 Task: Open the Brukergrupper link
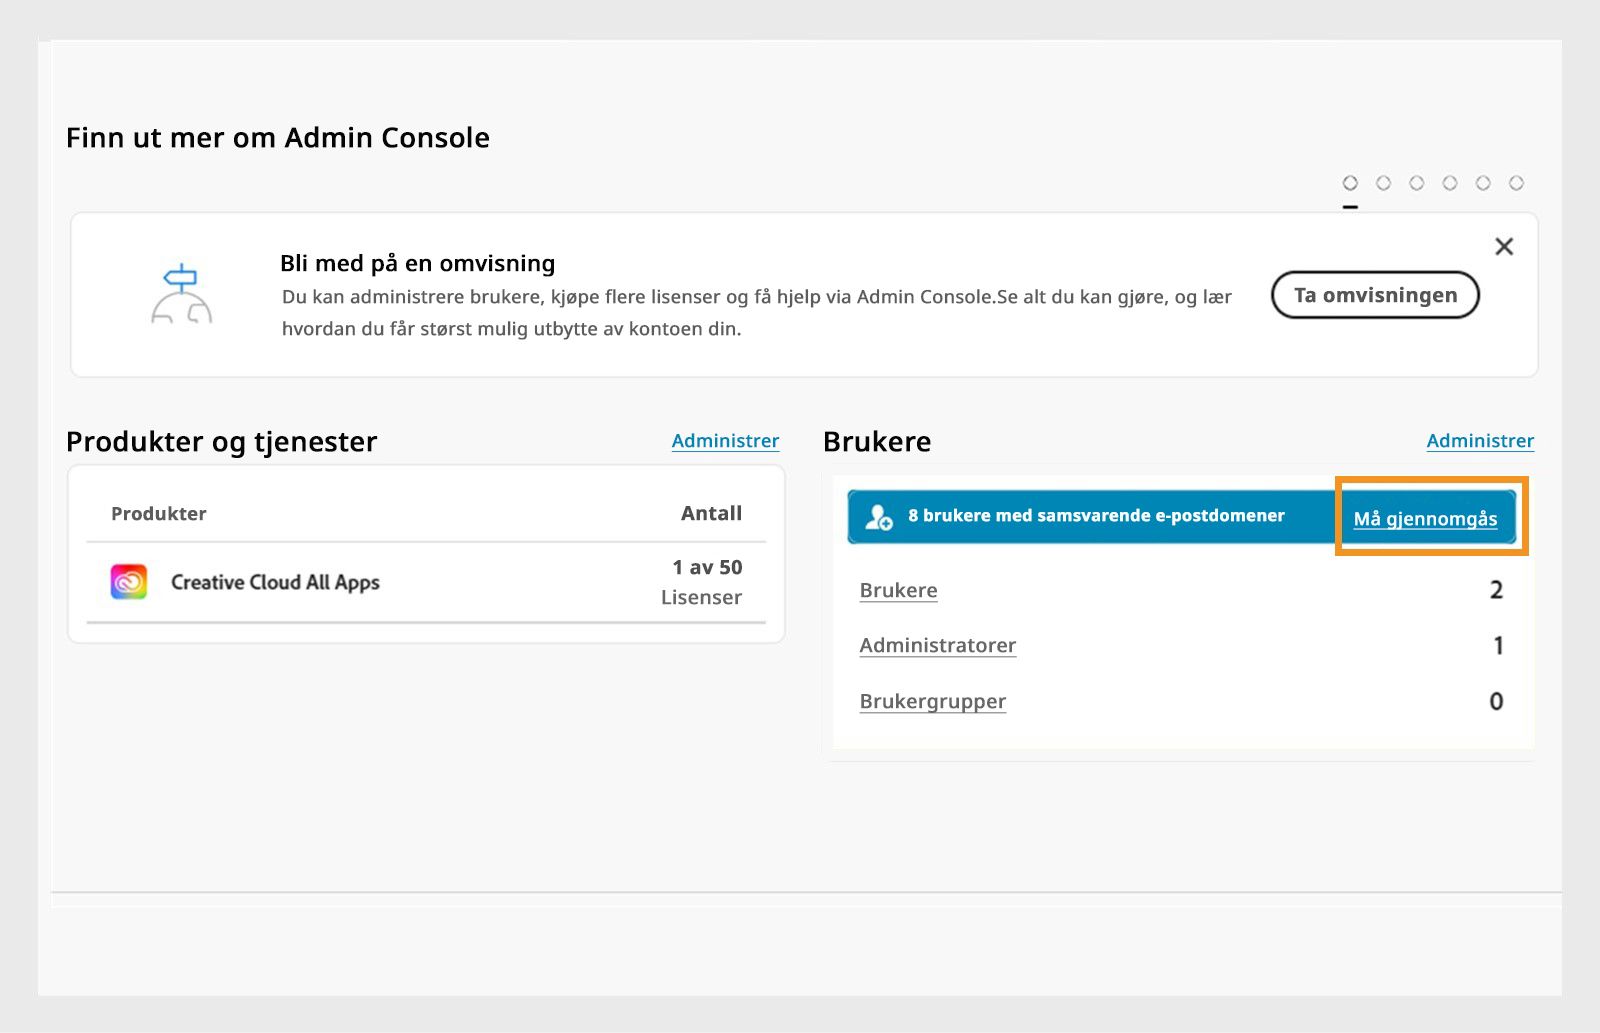[x=932, y=702]
